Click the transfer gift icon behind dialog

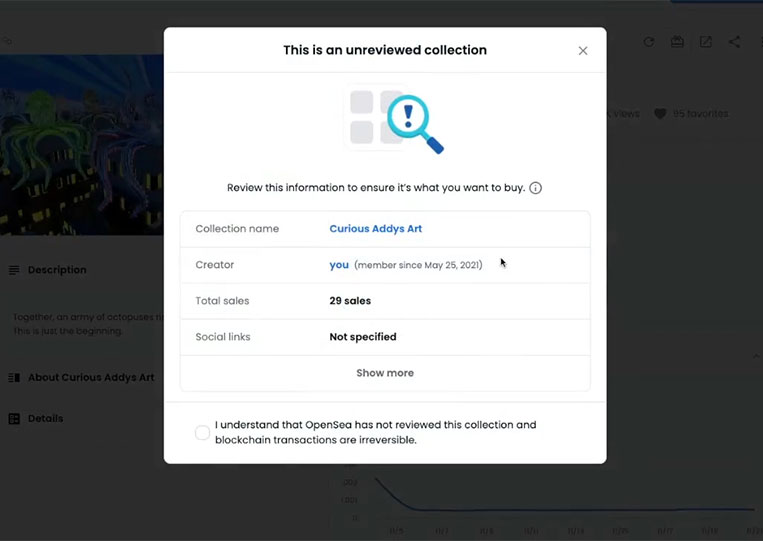click(x=677, y=42)
